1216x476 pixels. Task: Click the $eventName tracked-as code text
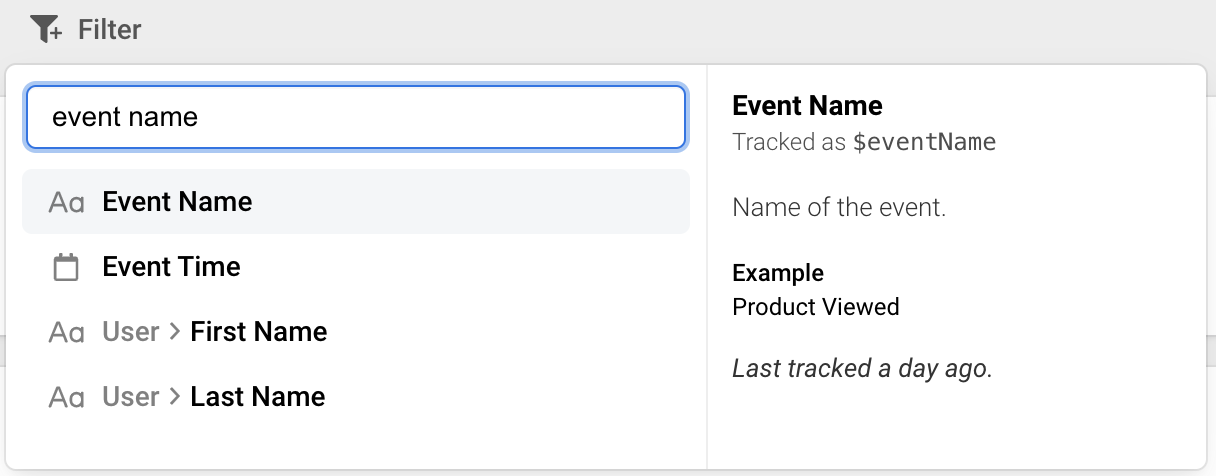coord(924,142)
